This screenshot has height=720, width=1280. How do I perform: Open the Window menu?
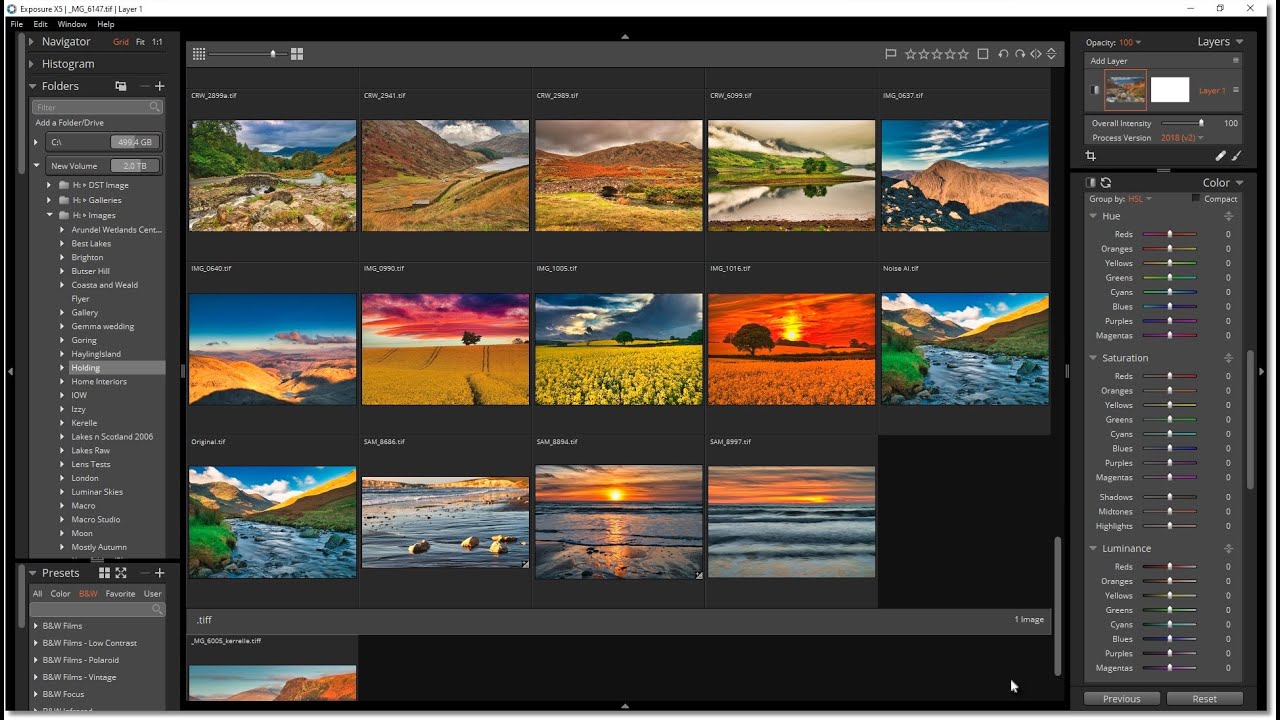pyautogui.click(x=72, y=24)
